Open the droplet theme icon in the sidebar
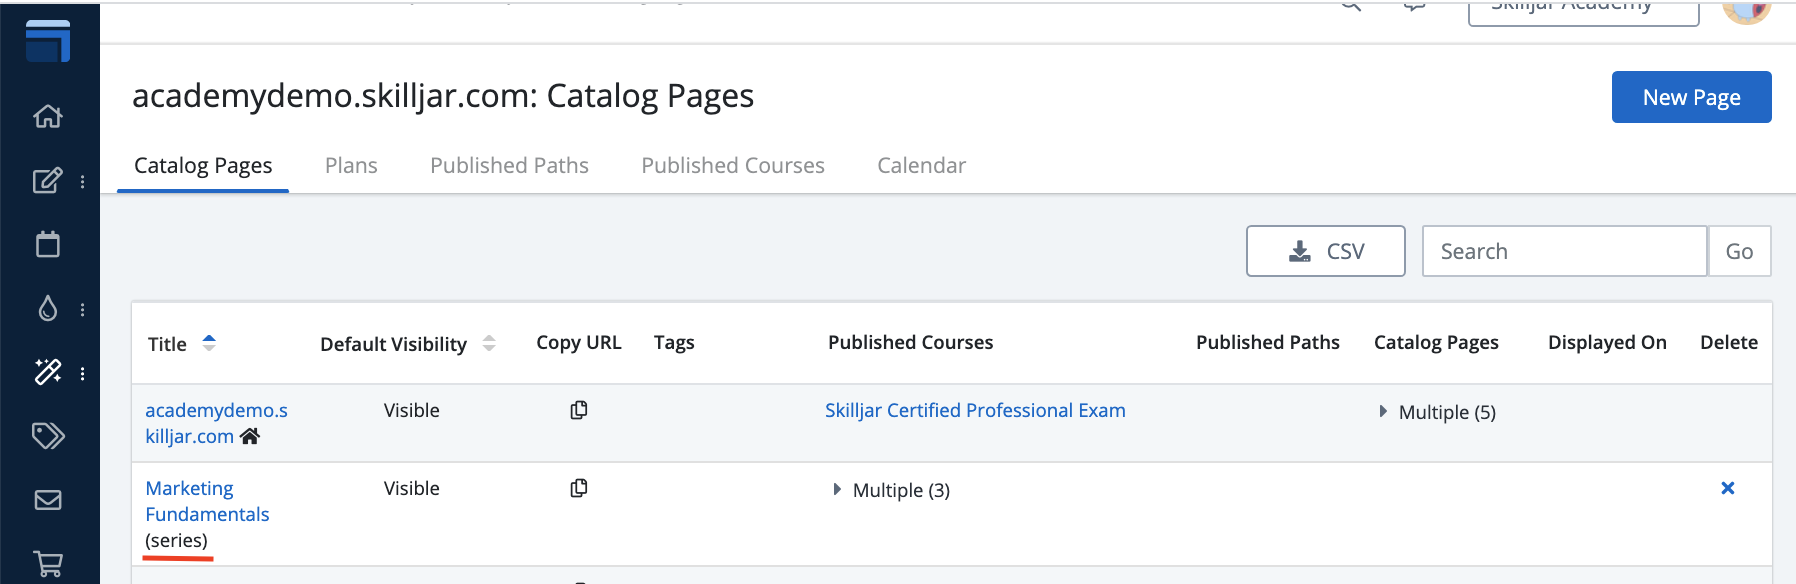The width and height of the screenshot is (1796, 584). tap(48, 309)
